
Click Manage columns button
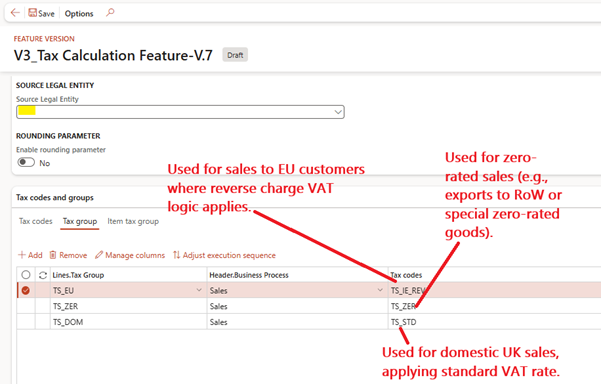pyautogui.click(x=130, y=255)
